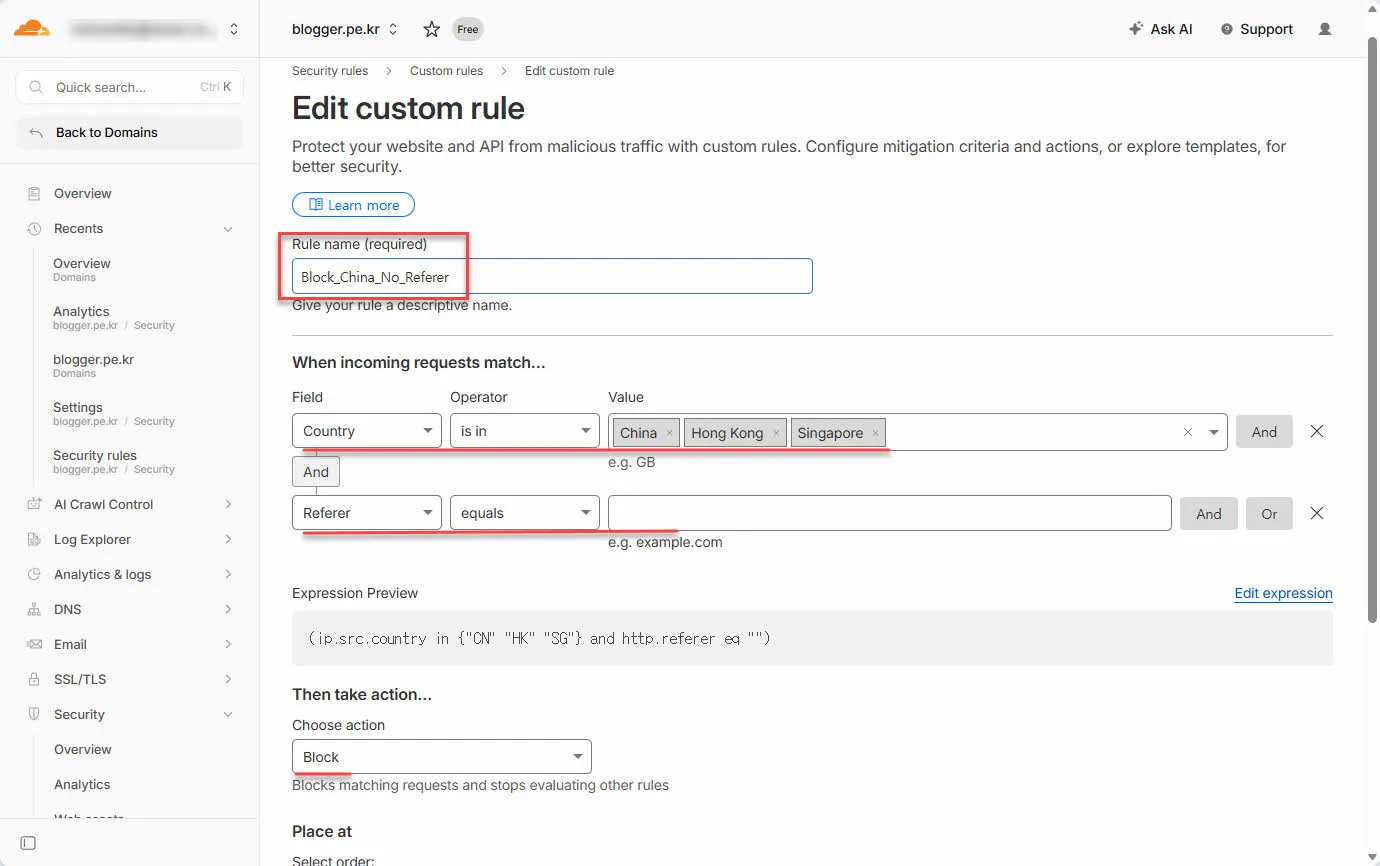Image resolution: width=1380 pixels, height=866 pixels.
Task: Click the Email envelope icon
Action: [35, 644]
